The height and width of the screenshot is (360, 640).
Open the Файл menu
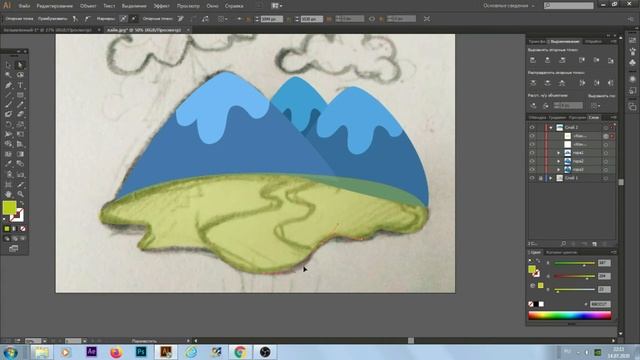click(x=24, y=6)
